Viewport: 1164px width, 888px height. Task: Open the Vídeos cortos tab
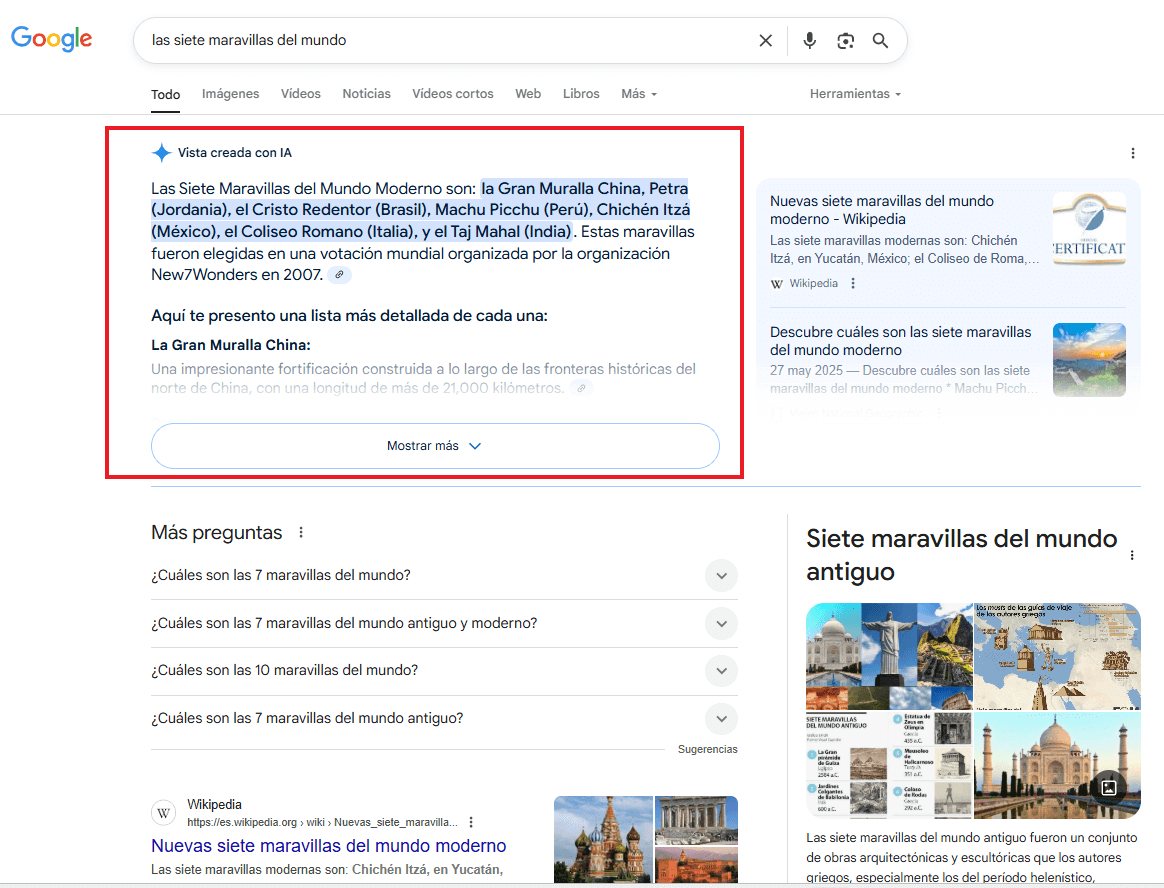point(453,94)
